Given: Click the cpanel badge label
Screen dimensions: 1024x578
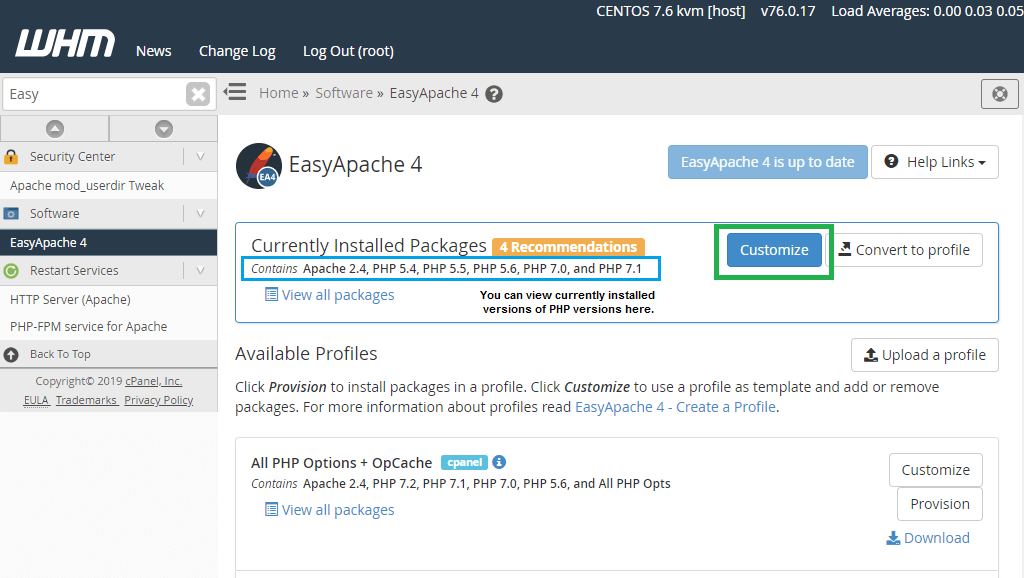Looking at the screenshot, I should pos(464,462).
